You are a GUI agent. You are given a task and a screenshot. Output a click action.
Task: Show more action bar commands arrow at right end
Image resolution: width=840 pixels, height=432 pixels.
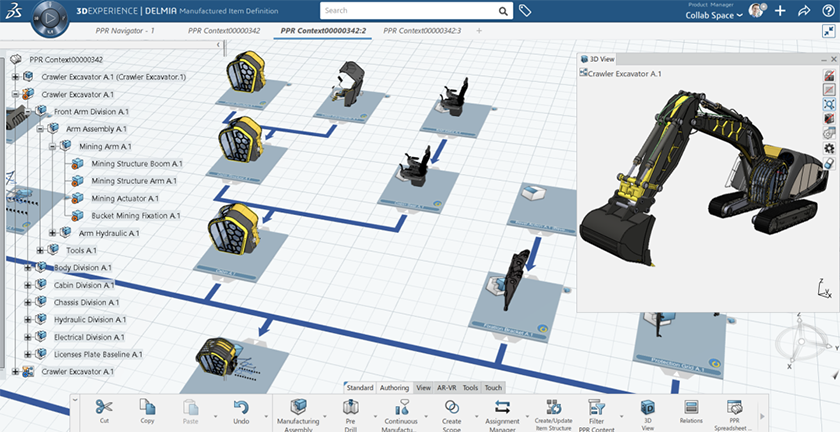tap(762, 416)
